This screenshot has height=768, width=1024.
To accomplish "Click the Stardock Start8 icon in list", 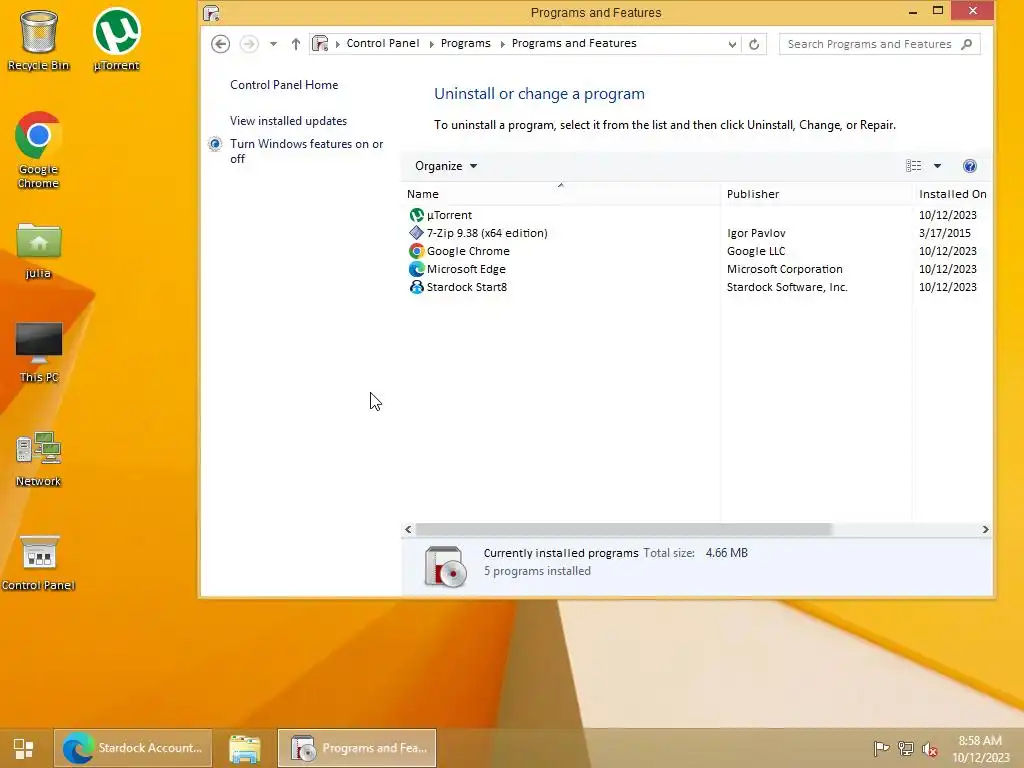I will tap(416, 287).
